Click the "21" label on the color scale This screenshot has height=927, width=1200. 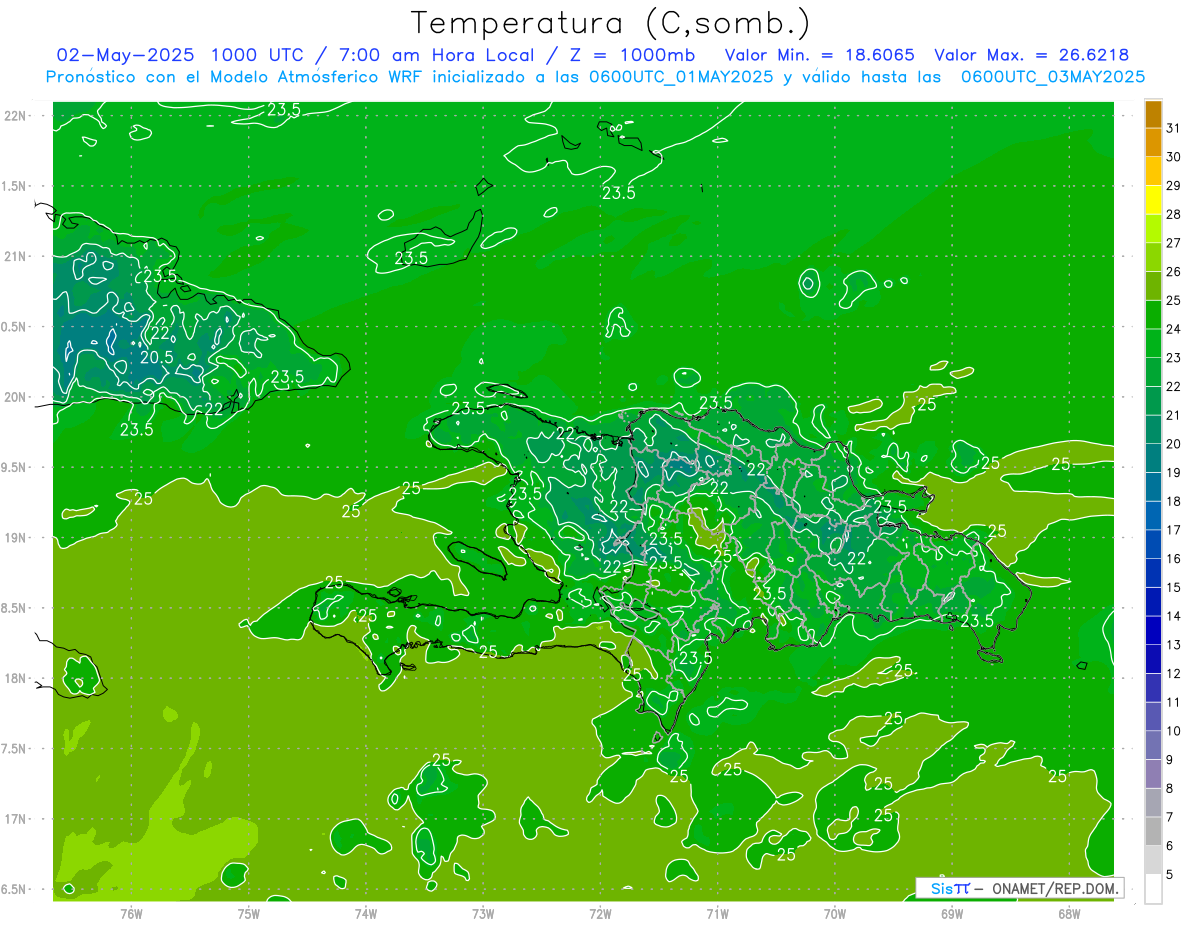point(1174,415)
